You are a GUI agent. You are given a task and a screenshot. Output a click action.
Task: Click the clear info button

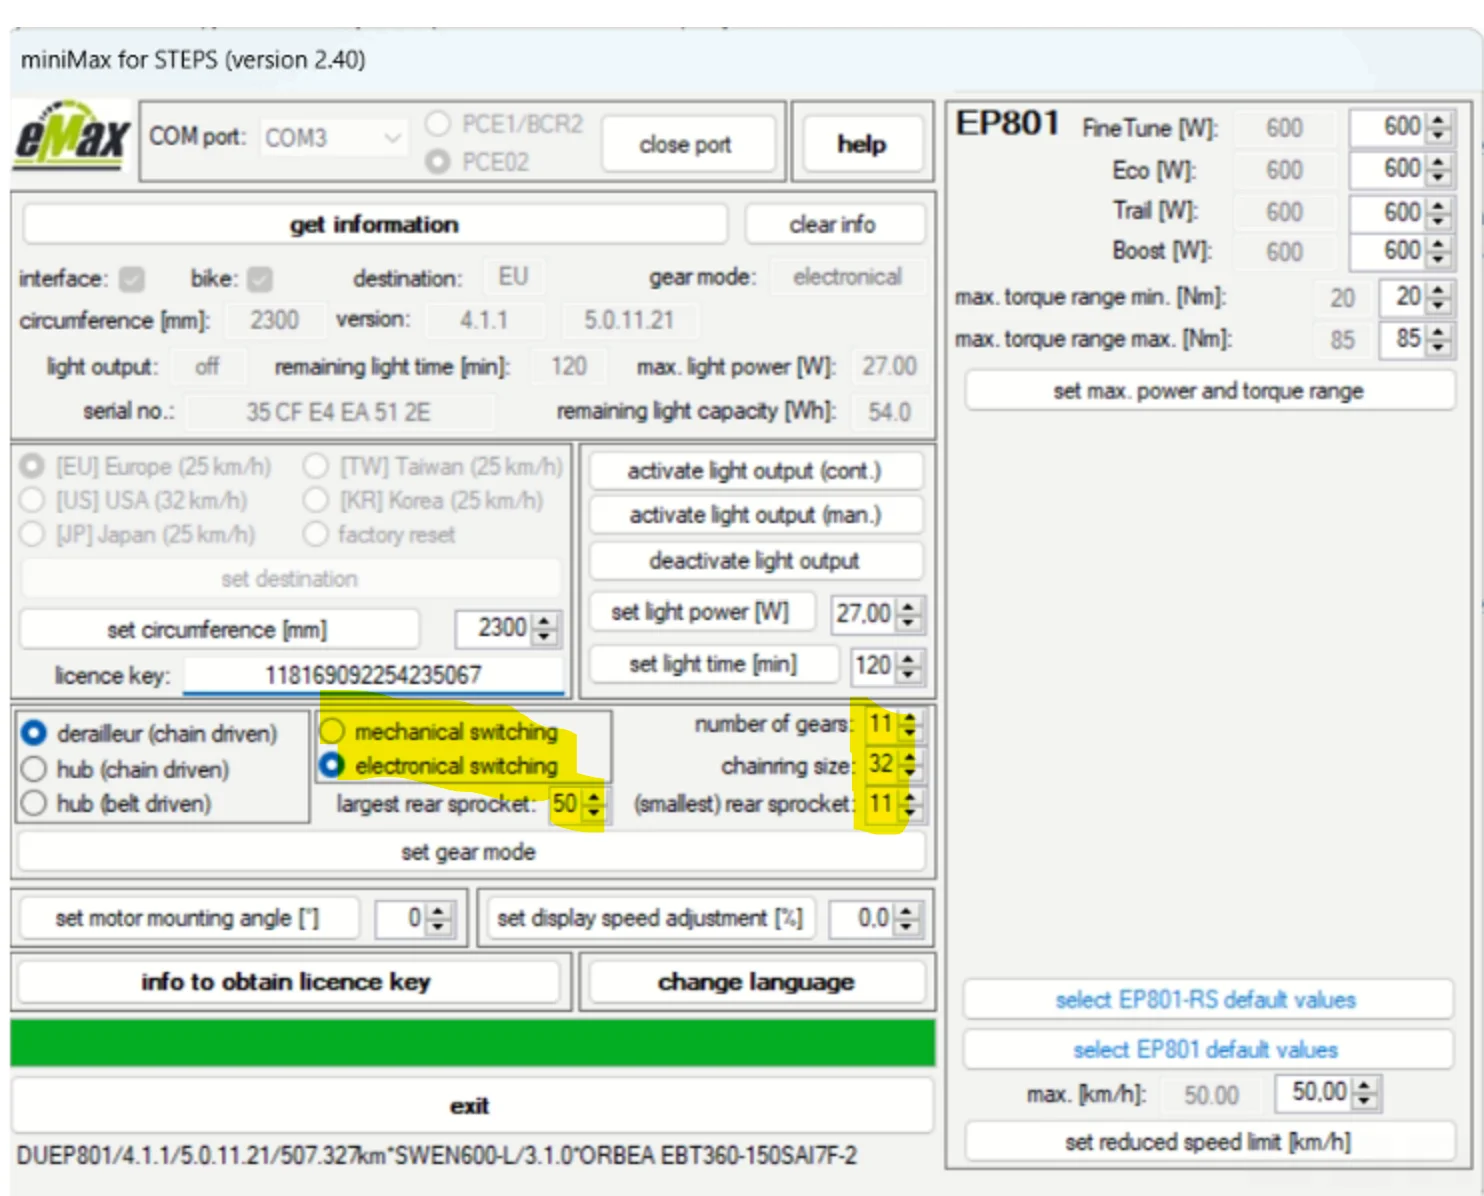[x=833, y=225]
